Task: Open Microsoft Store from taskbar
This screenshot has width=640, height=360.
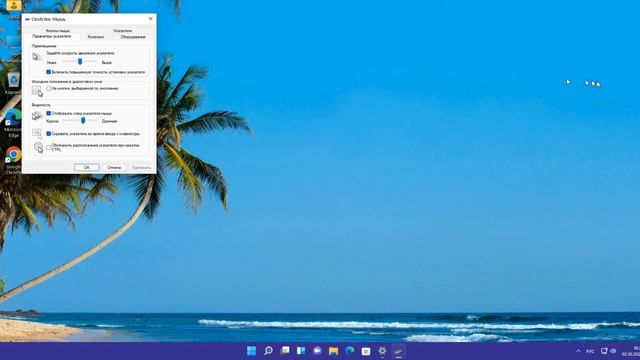Action: (366, 351)
